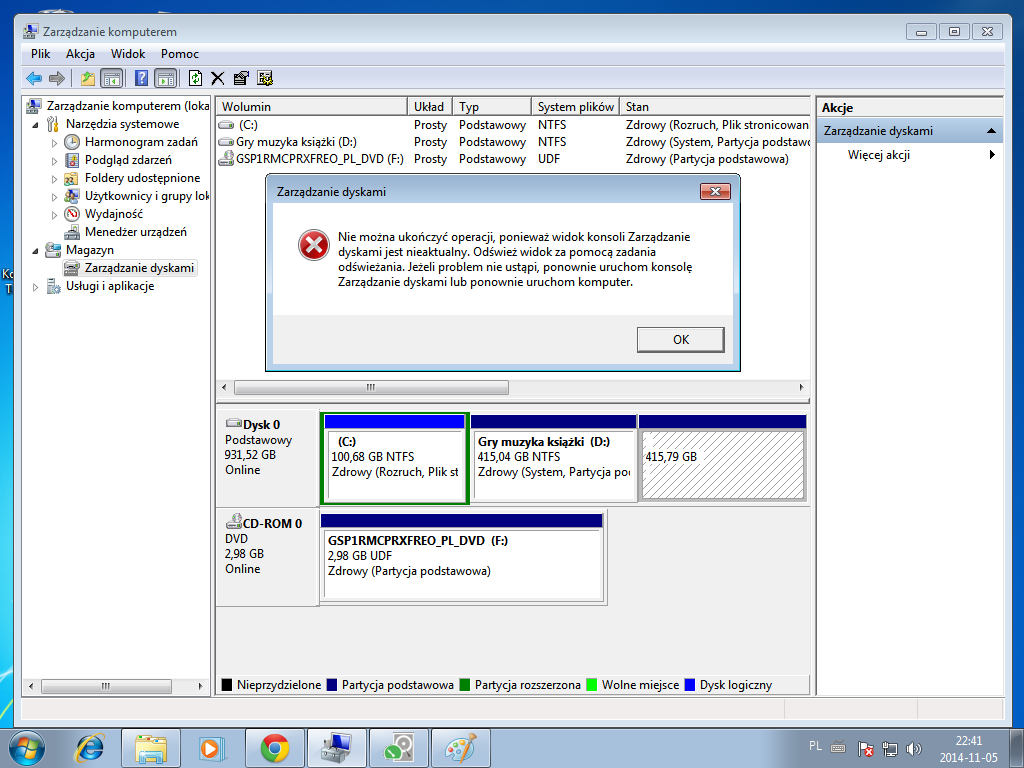Click the Back arrow toolbar icon
This screenshot has width=1024, height=768.
(34, 78)
